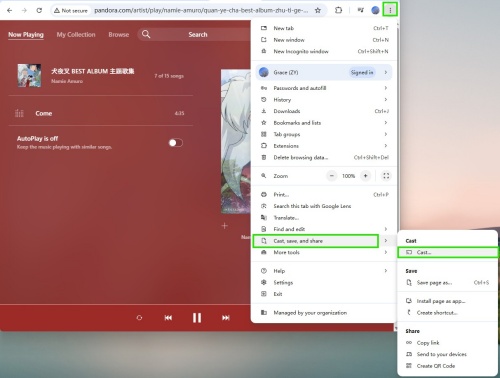Click the Pandora search field
The height and width of the screenshot is (378, 500).
click(x=198, y=34)
